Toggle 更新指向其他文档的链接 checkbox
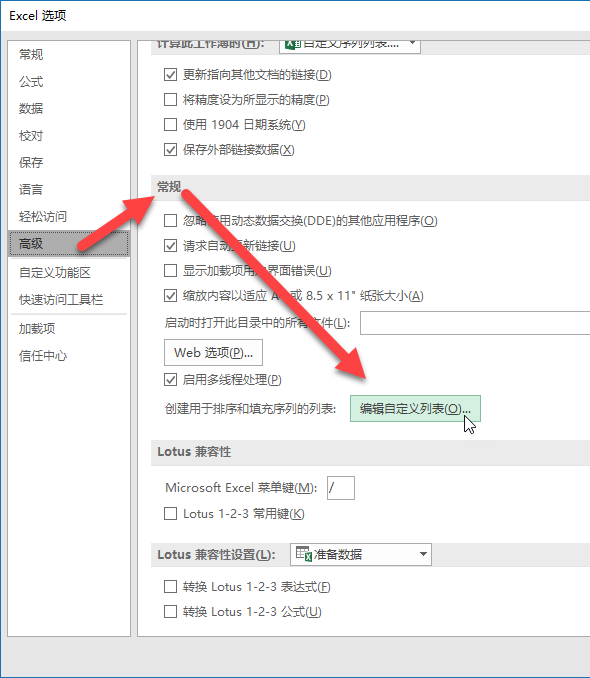590x678 pixels. coord(170,75)
